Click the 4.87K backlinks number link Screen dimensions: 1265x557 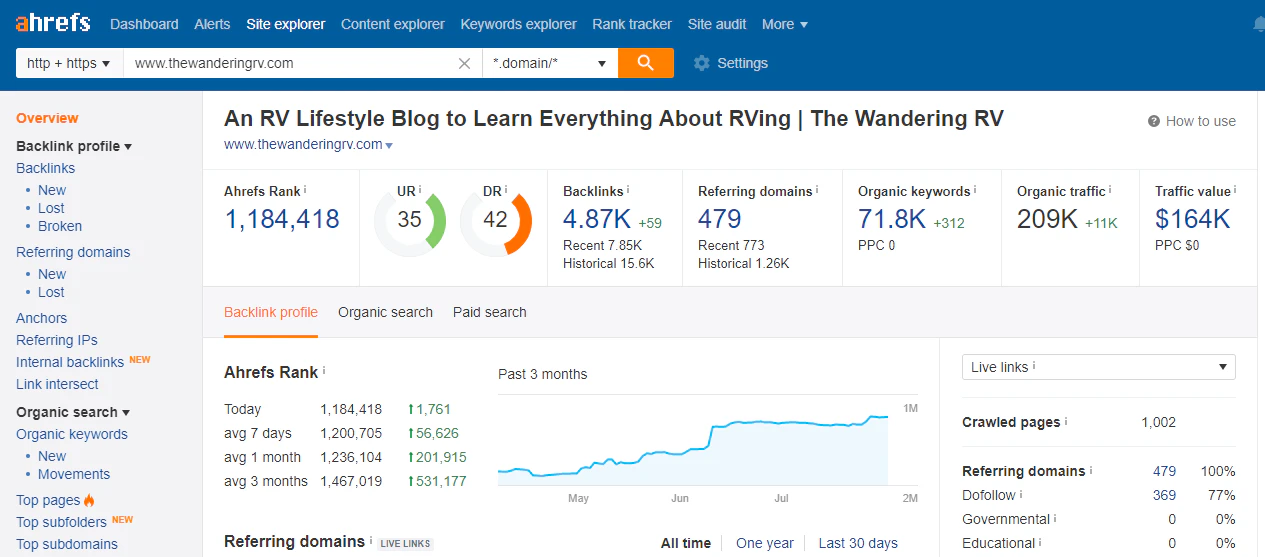pos(596,219)
